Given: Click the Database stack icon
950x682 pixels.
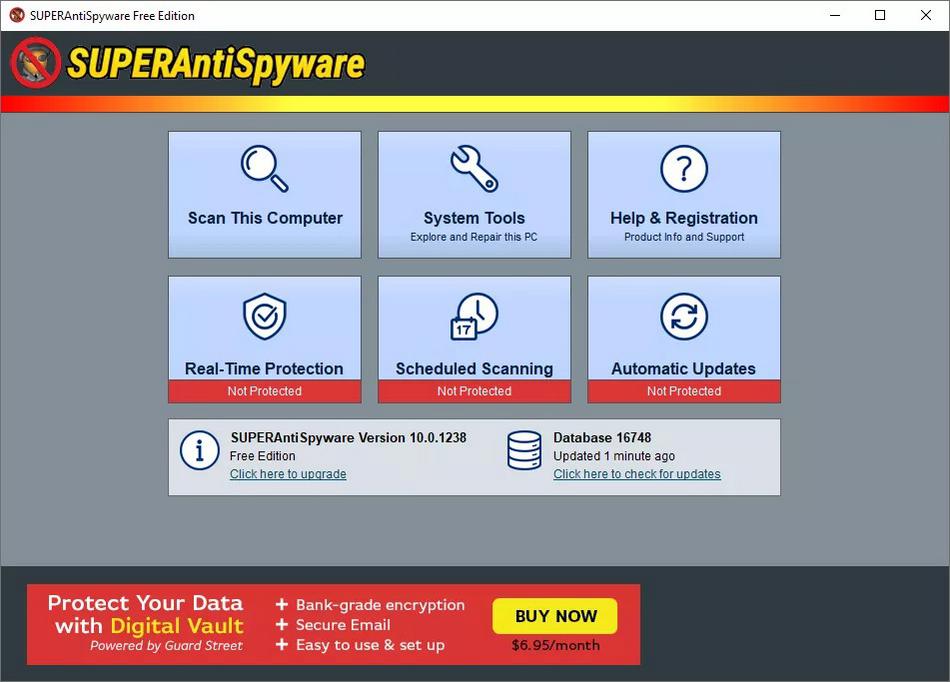Looking at the screenshot, I should point(524,451).
